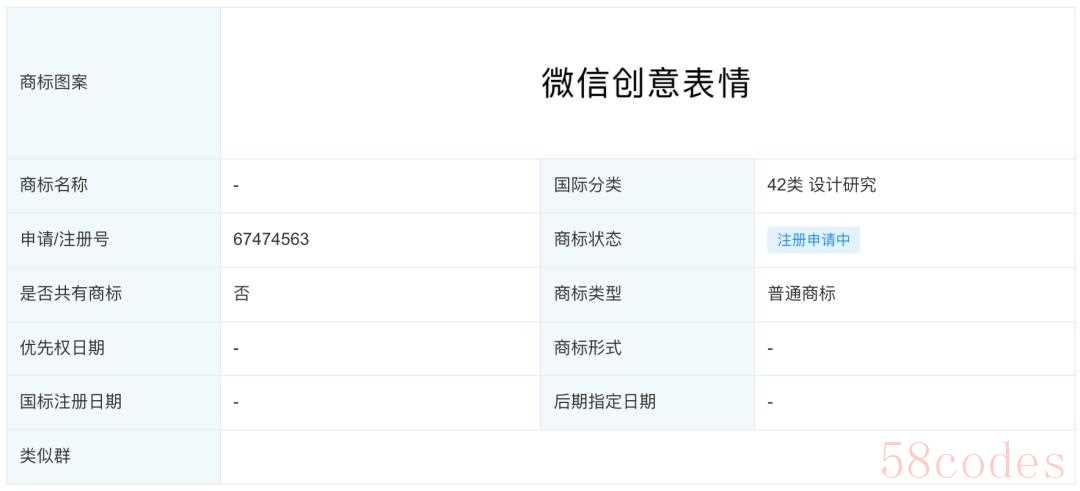Click the 申请/注册号 label cell
1080x491 pixels.
coord(114,240)
